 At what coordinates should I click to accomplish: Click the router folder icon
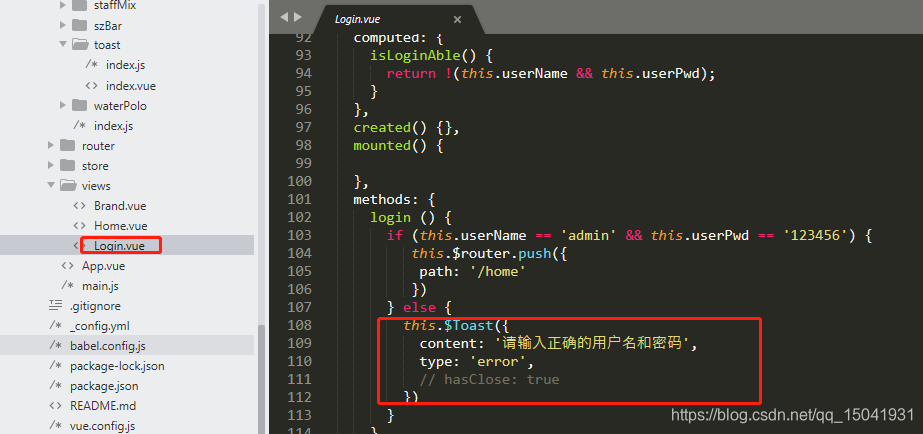67,145
